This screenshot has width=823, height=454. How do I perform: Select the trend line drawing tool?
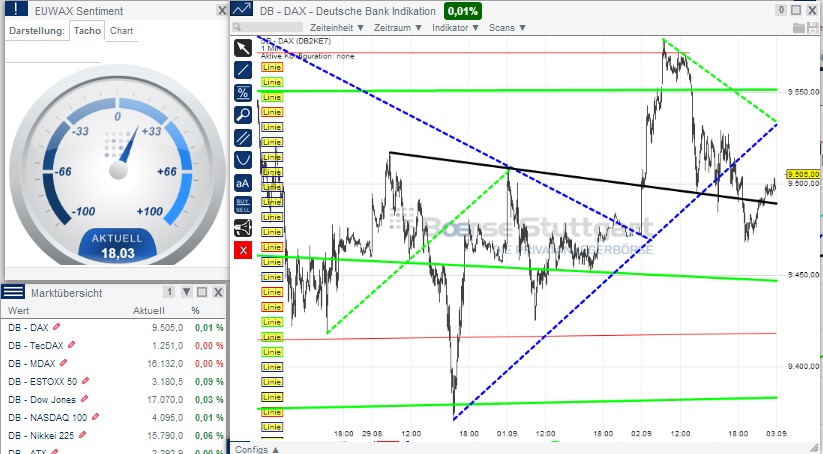243,70
